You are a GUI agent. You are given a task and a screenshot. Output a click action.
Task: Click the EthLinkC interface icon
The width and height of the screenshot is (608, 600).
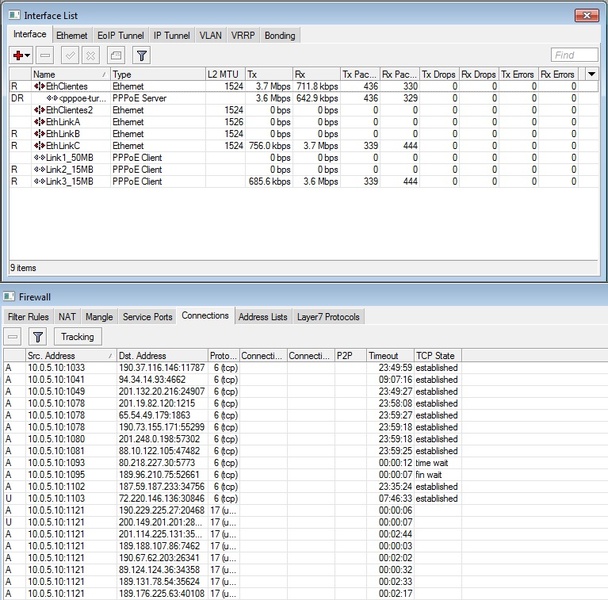coord(39,146)
